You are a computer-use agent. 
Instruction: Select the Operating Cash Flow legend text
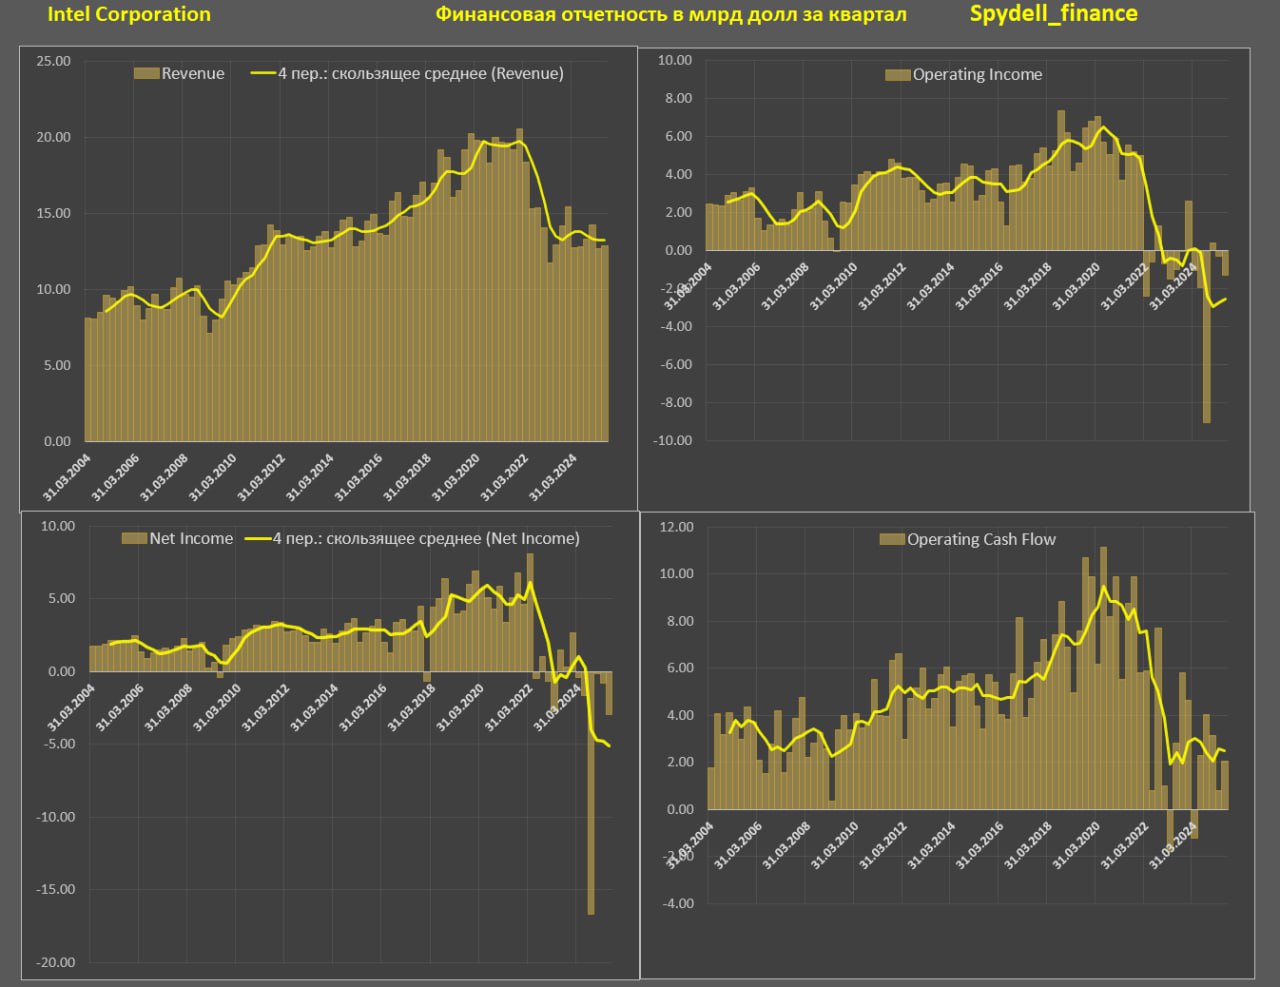tap(981, 540)
